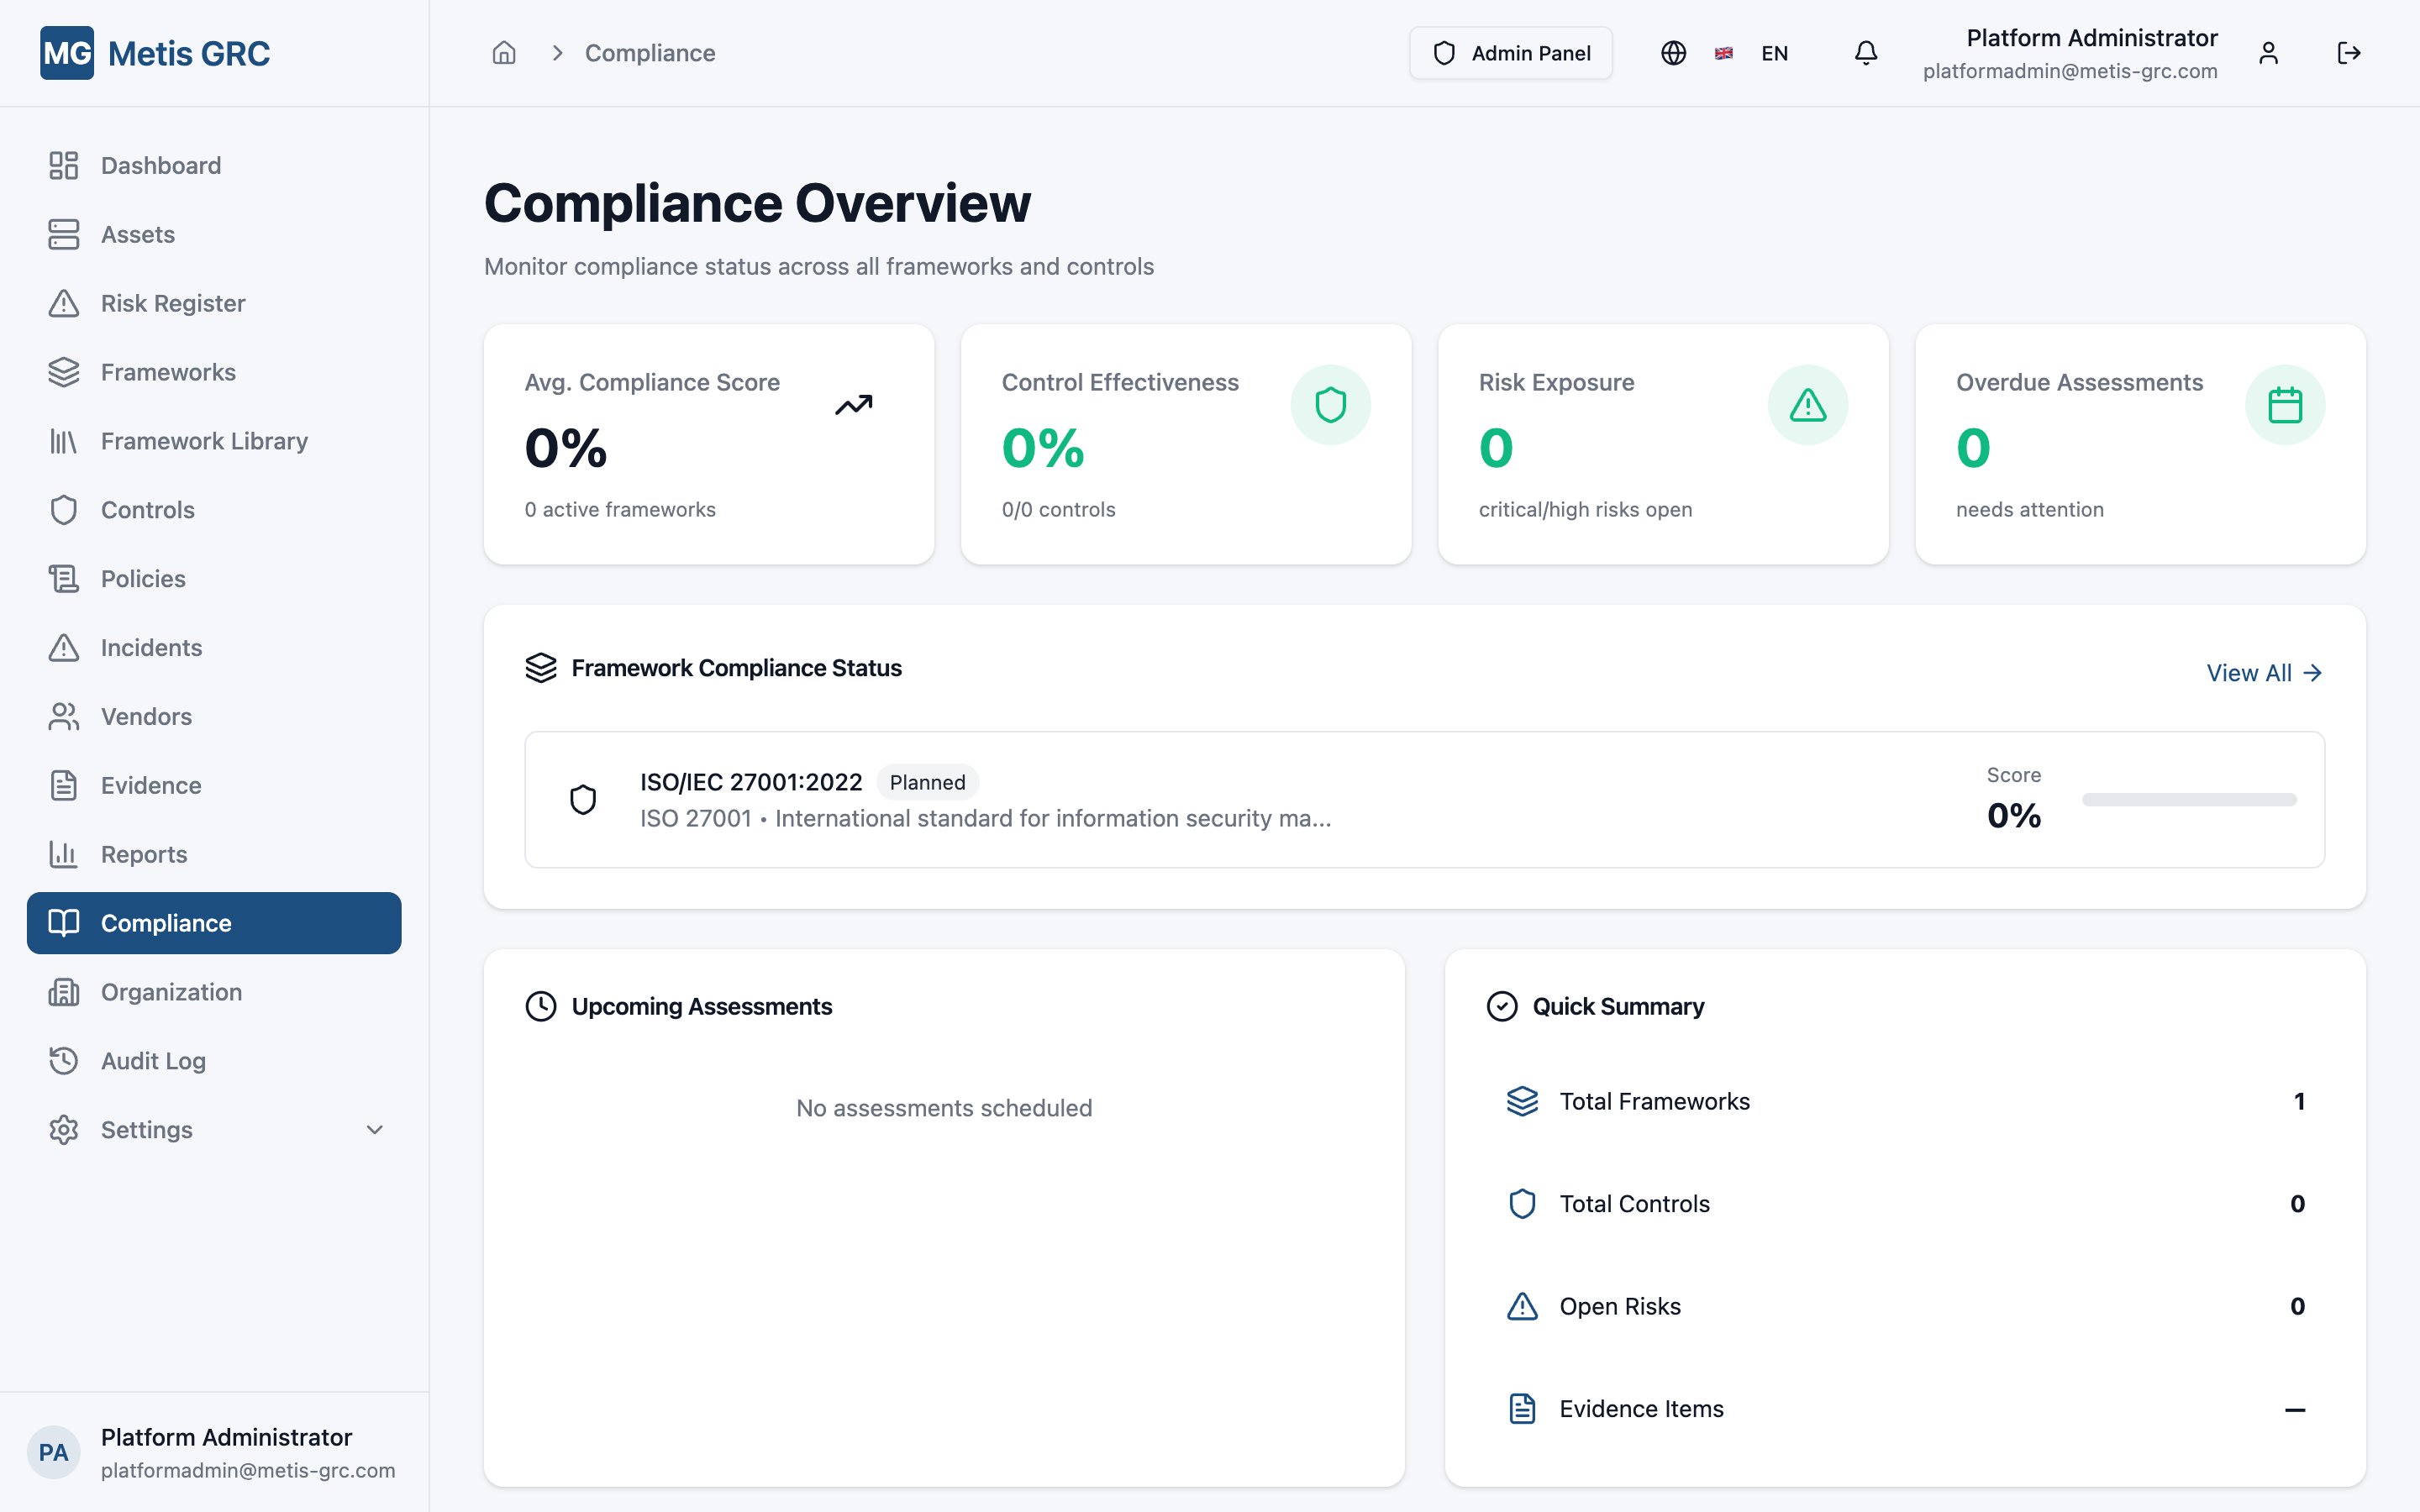
Task: Click the ISO 27001 score progress bar
Action: pos(2188,799)
